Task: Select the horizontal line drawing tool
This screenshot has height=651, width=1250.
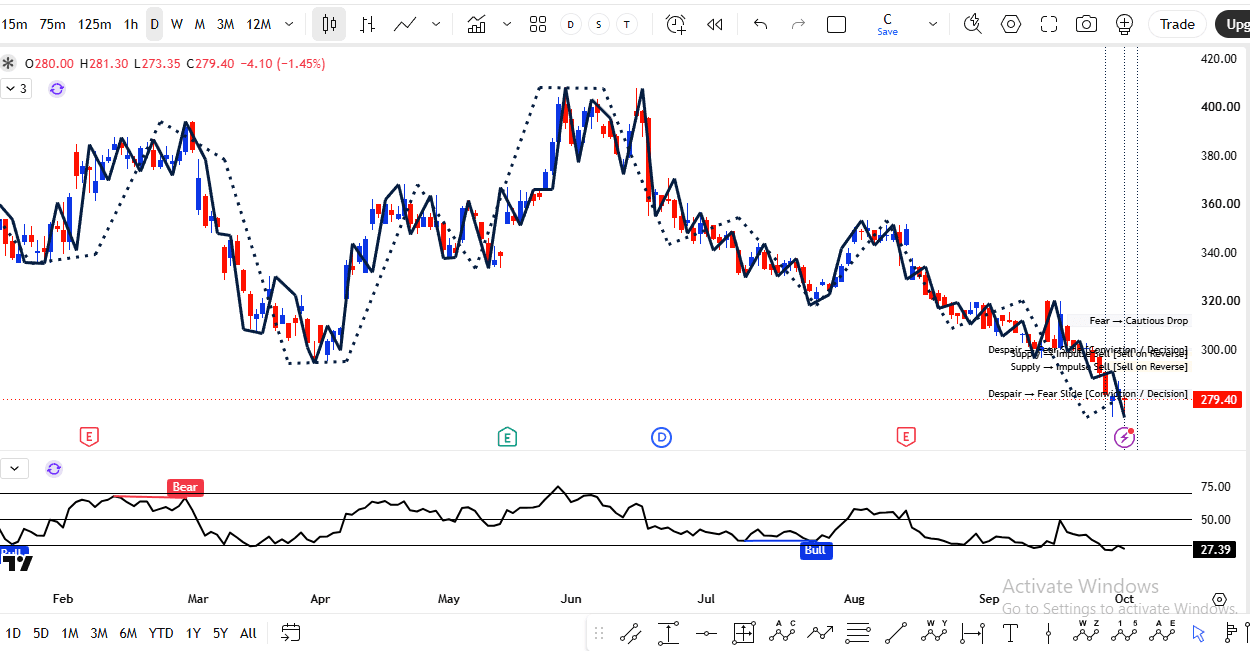Action: pyautogui.click(x=707, y=632)
